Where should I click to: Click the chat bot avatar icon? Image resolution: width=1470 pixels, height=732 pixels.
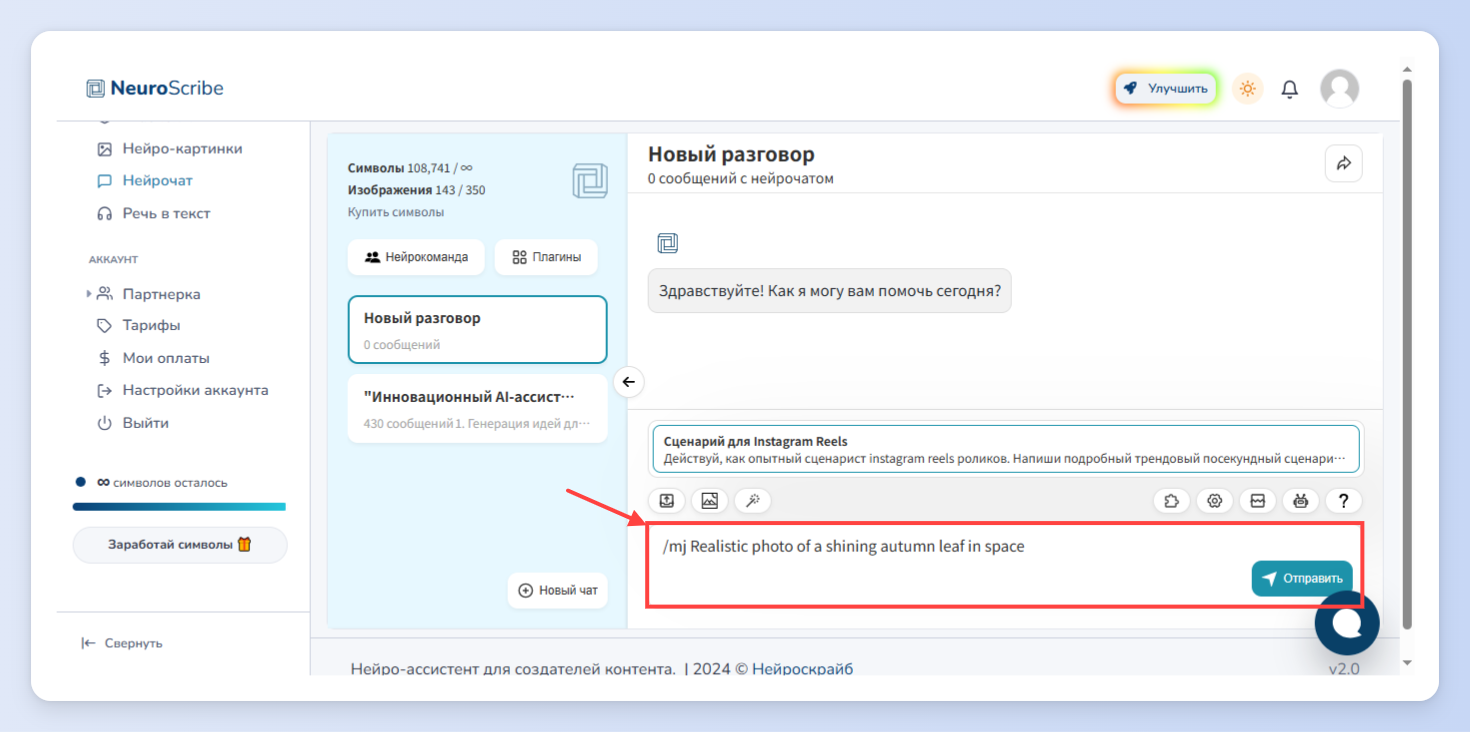tap(667, 243)
